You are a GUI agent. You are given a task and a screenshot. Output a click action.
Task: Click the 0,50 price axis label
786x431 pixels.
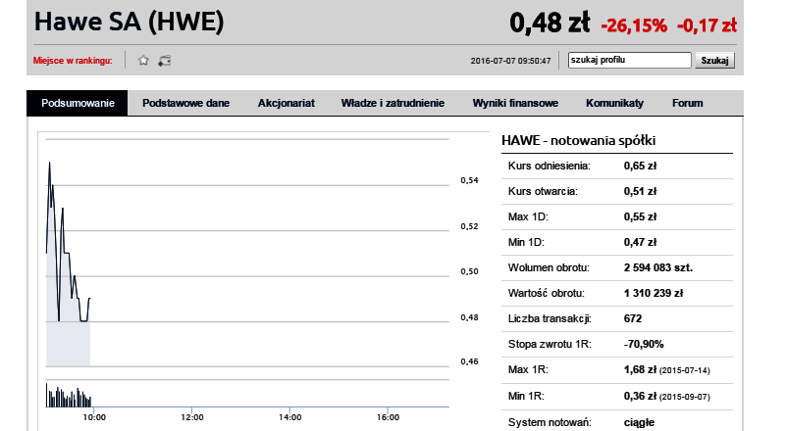469,272
